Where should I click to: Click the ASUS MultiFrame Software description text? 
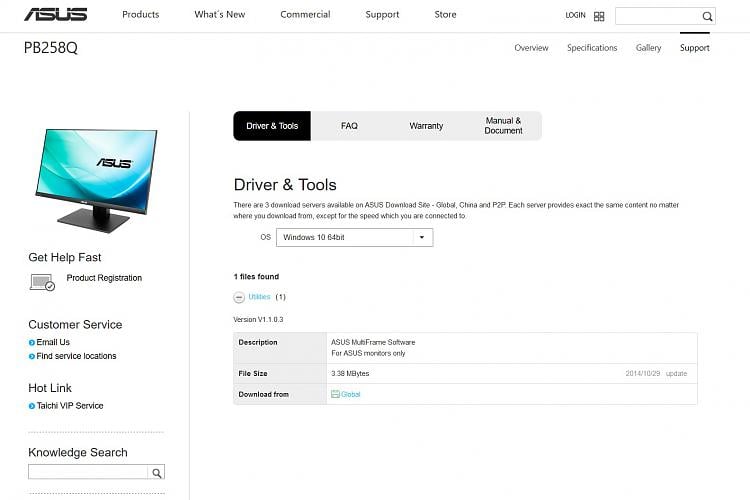[x=373, y=343]
